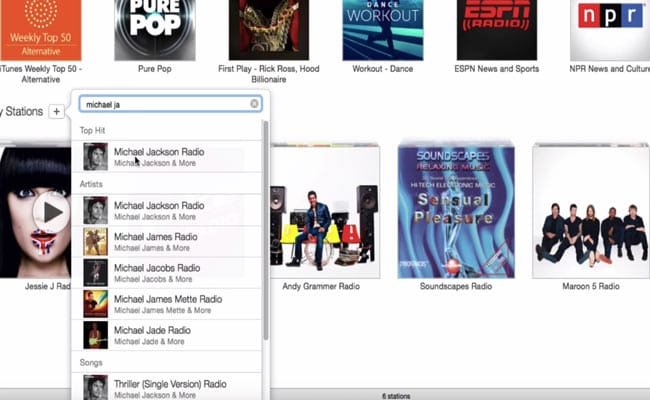This screenshot has width=650, height=400.
Task: Open the Maroon 5 Radio artwork
Action: [591, 211]
